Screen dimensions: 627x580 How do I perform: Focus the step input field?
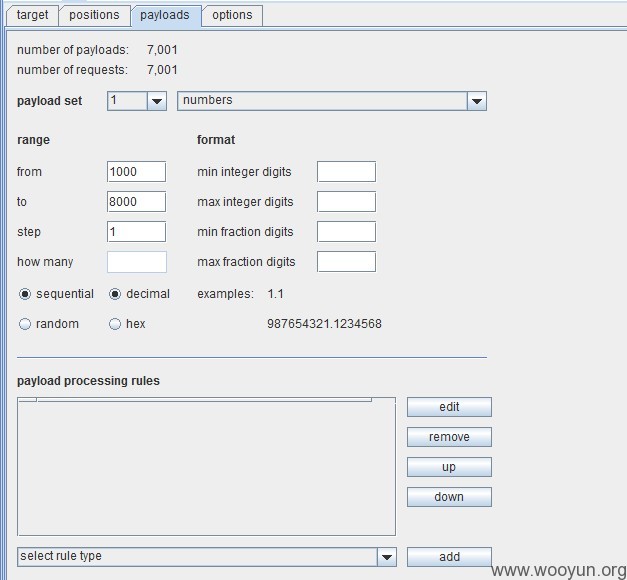tap(136, 232)
